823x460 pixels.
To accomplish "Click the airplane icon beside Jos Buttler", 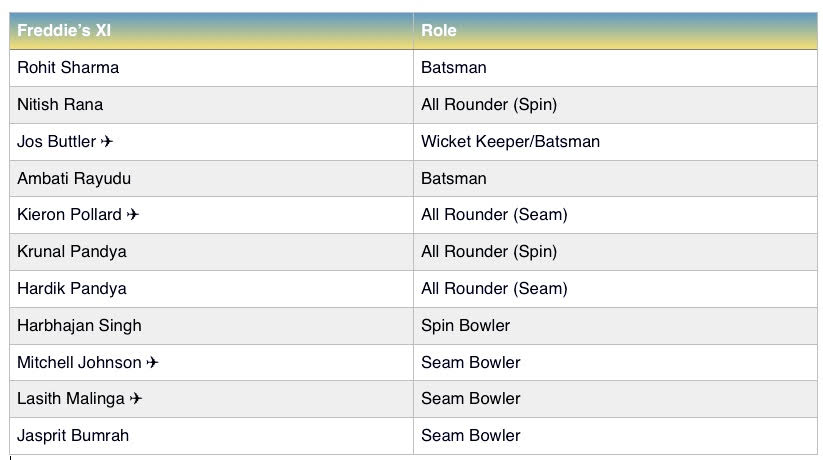I will point(107,141).
